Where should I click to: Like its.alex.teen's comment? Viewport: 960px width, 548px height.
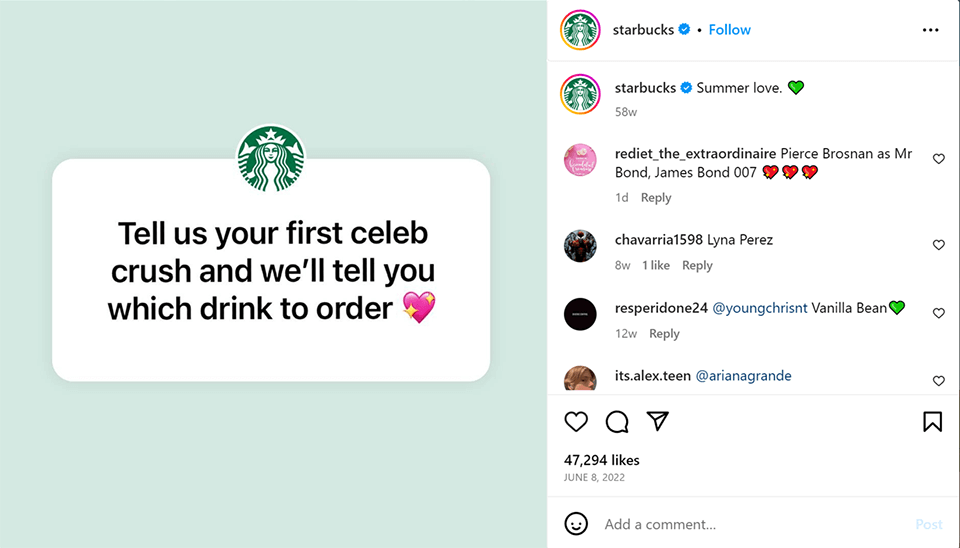click(x=938, y=381)
